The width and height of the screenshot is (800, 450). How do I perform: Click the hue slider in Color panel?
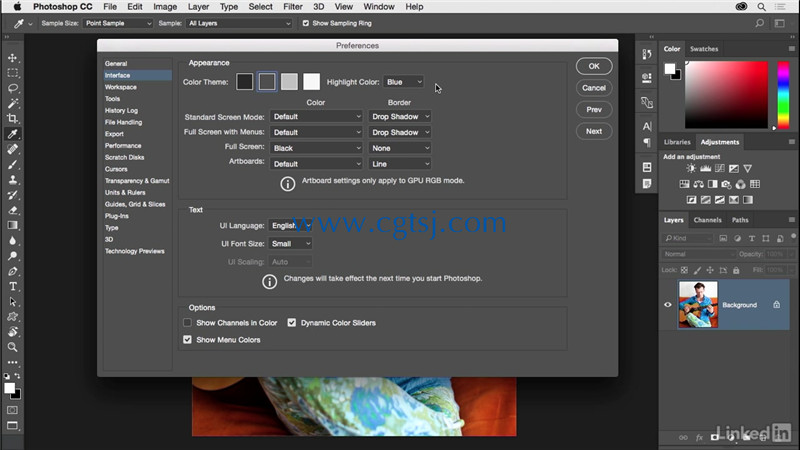(x=783, y=95)
